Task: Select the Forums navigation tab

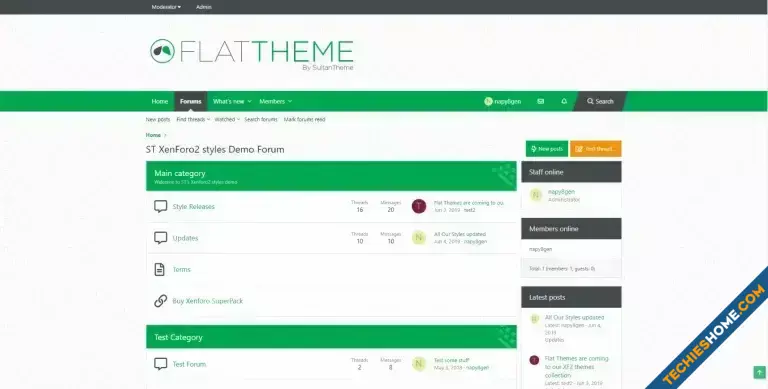Action: [x=191, y=101]
